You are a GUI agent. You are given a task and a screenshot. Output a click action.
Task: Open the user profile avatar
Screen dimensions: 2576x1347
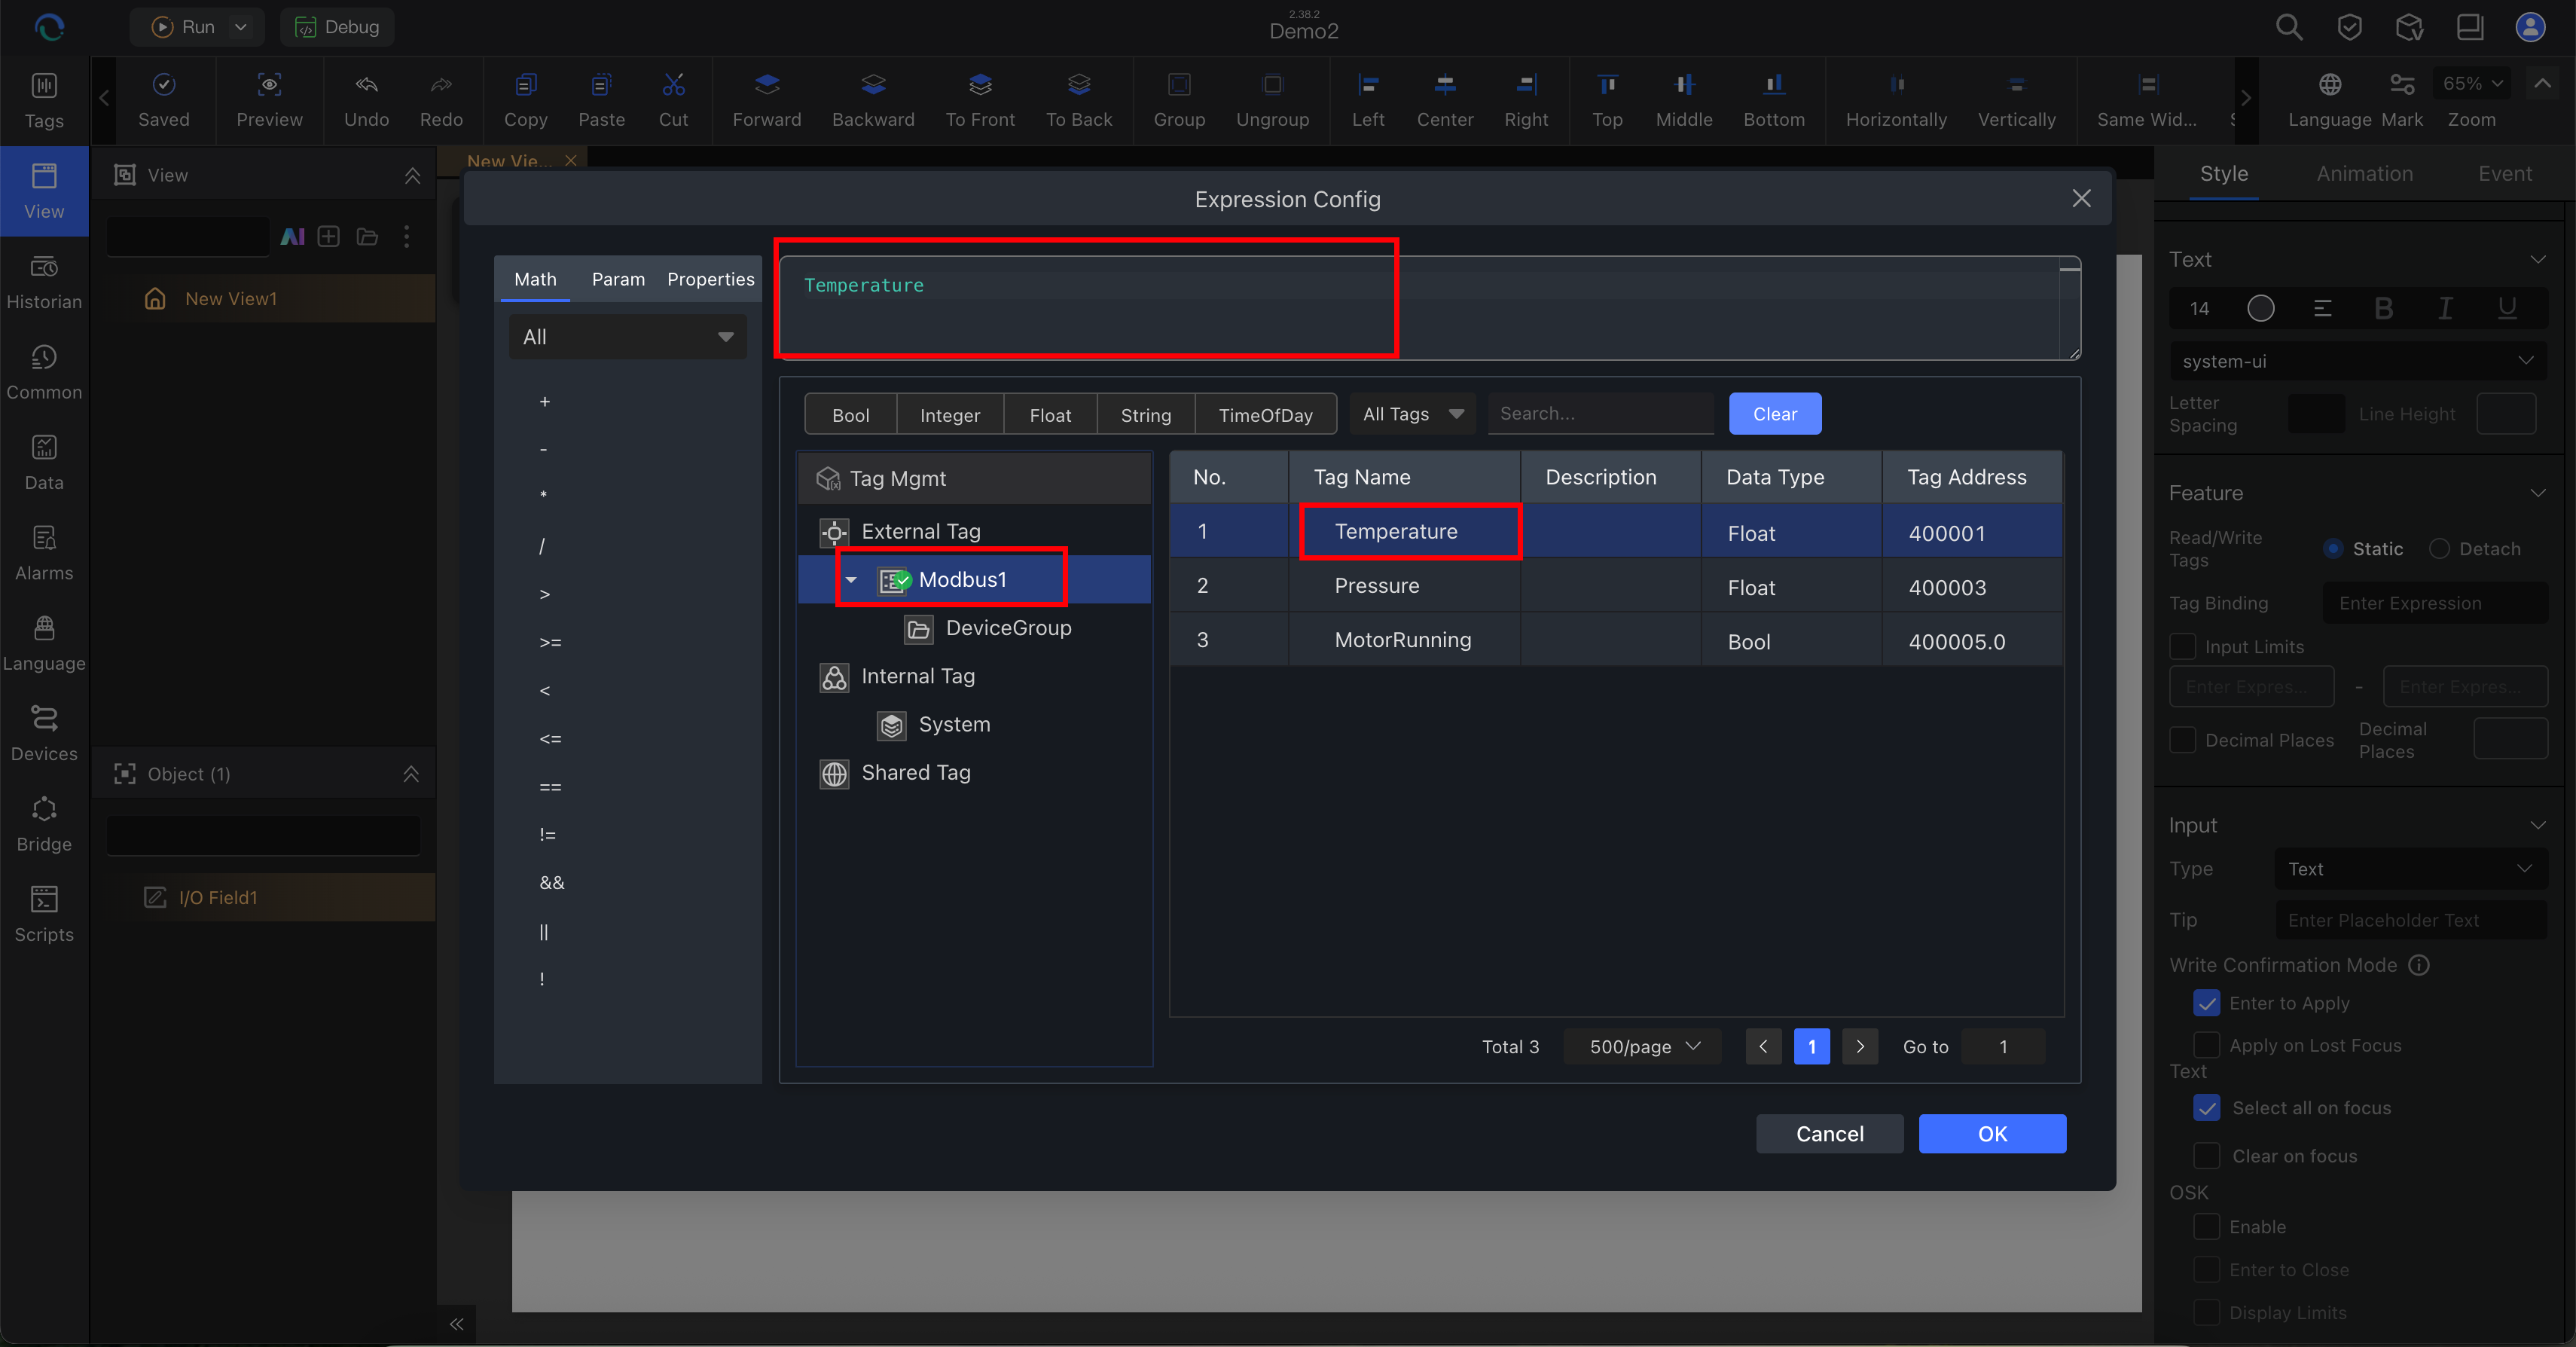click(2530, 27)
